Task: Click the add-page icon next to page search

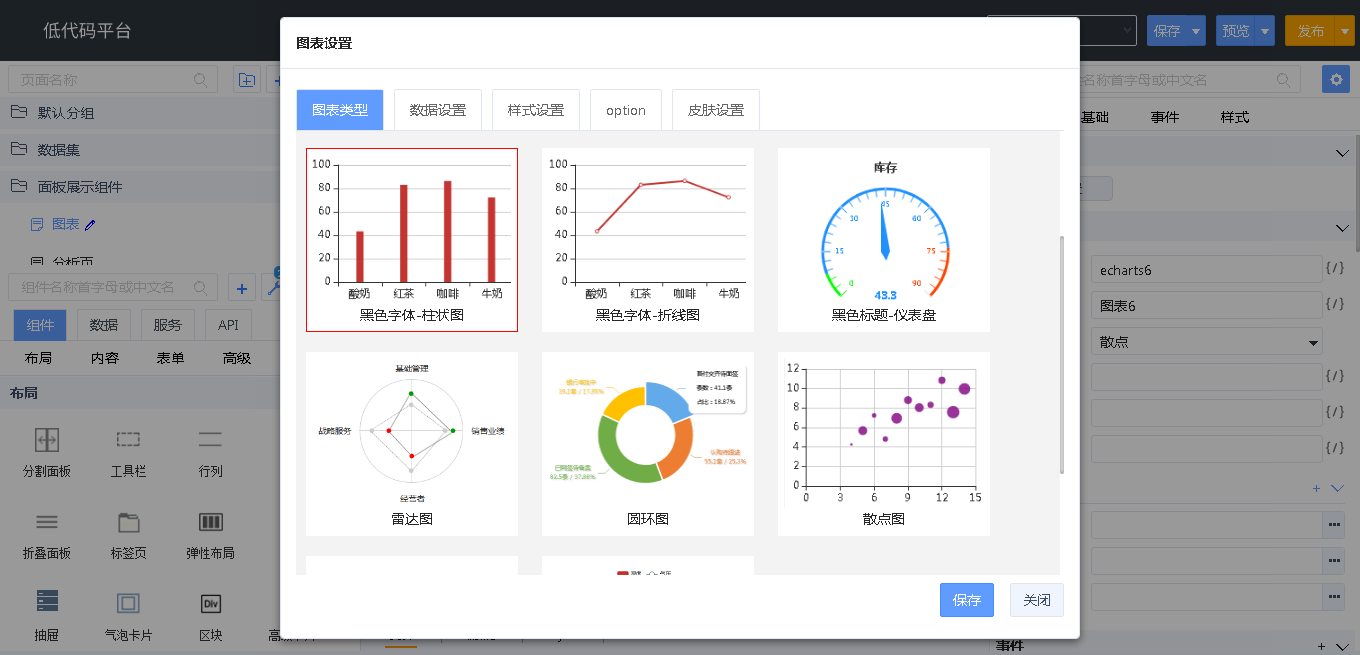Action: (247, 80)
